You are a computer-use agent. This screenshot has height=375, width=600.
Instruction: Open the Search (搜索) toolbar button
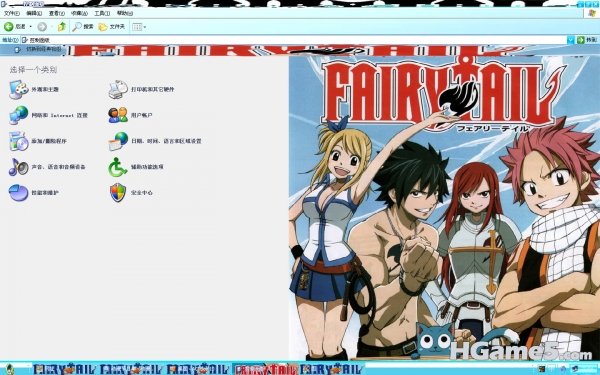pos(83,27)
